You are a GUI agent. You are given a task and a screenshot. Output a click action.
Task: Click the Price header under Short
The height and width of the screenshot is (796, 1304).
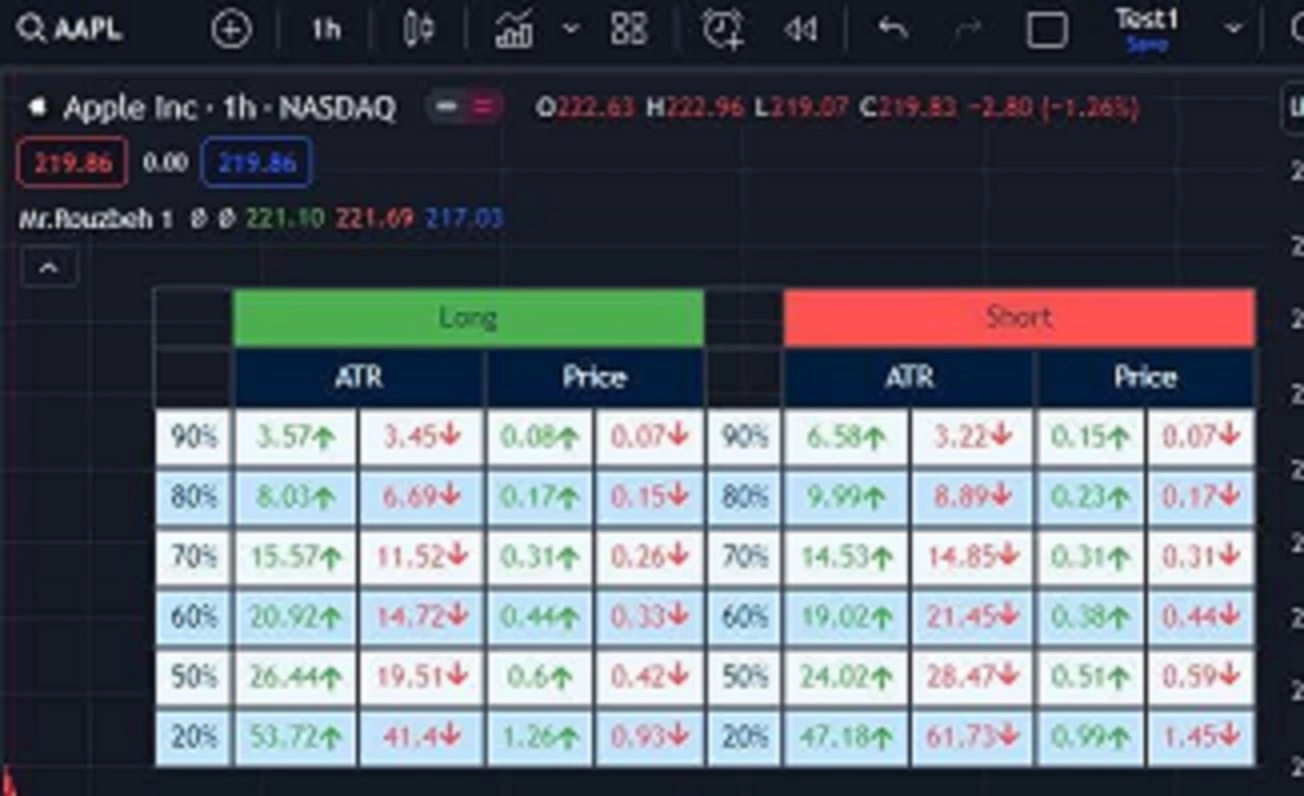point(1145,378)
